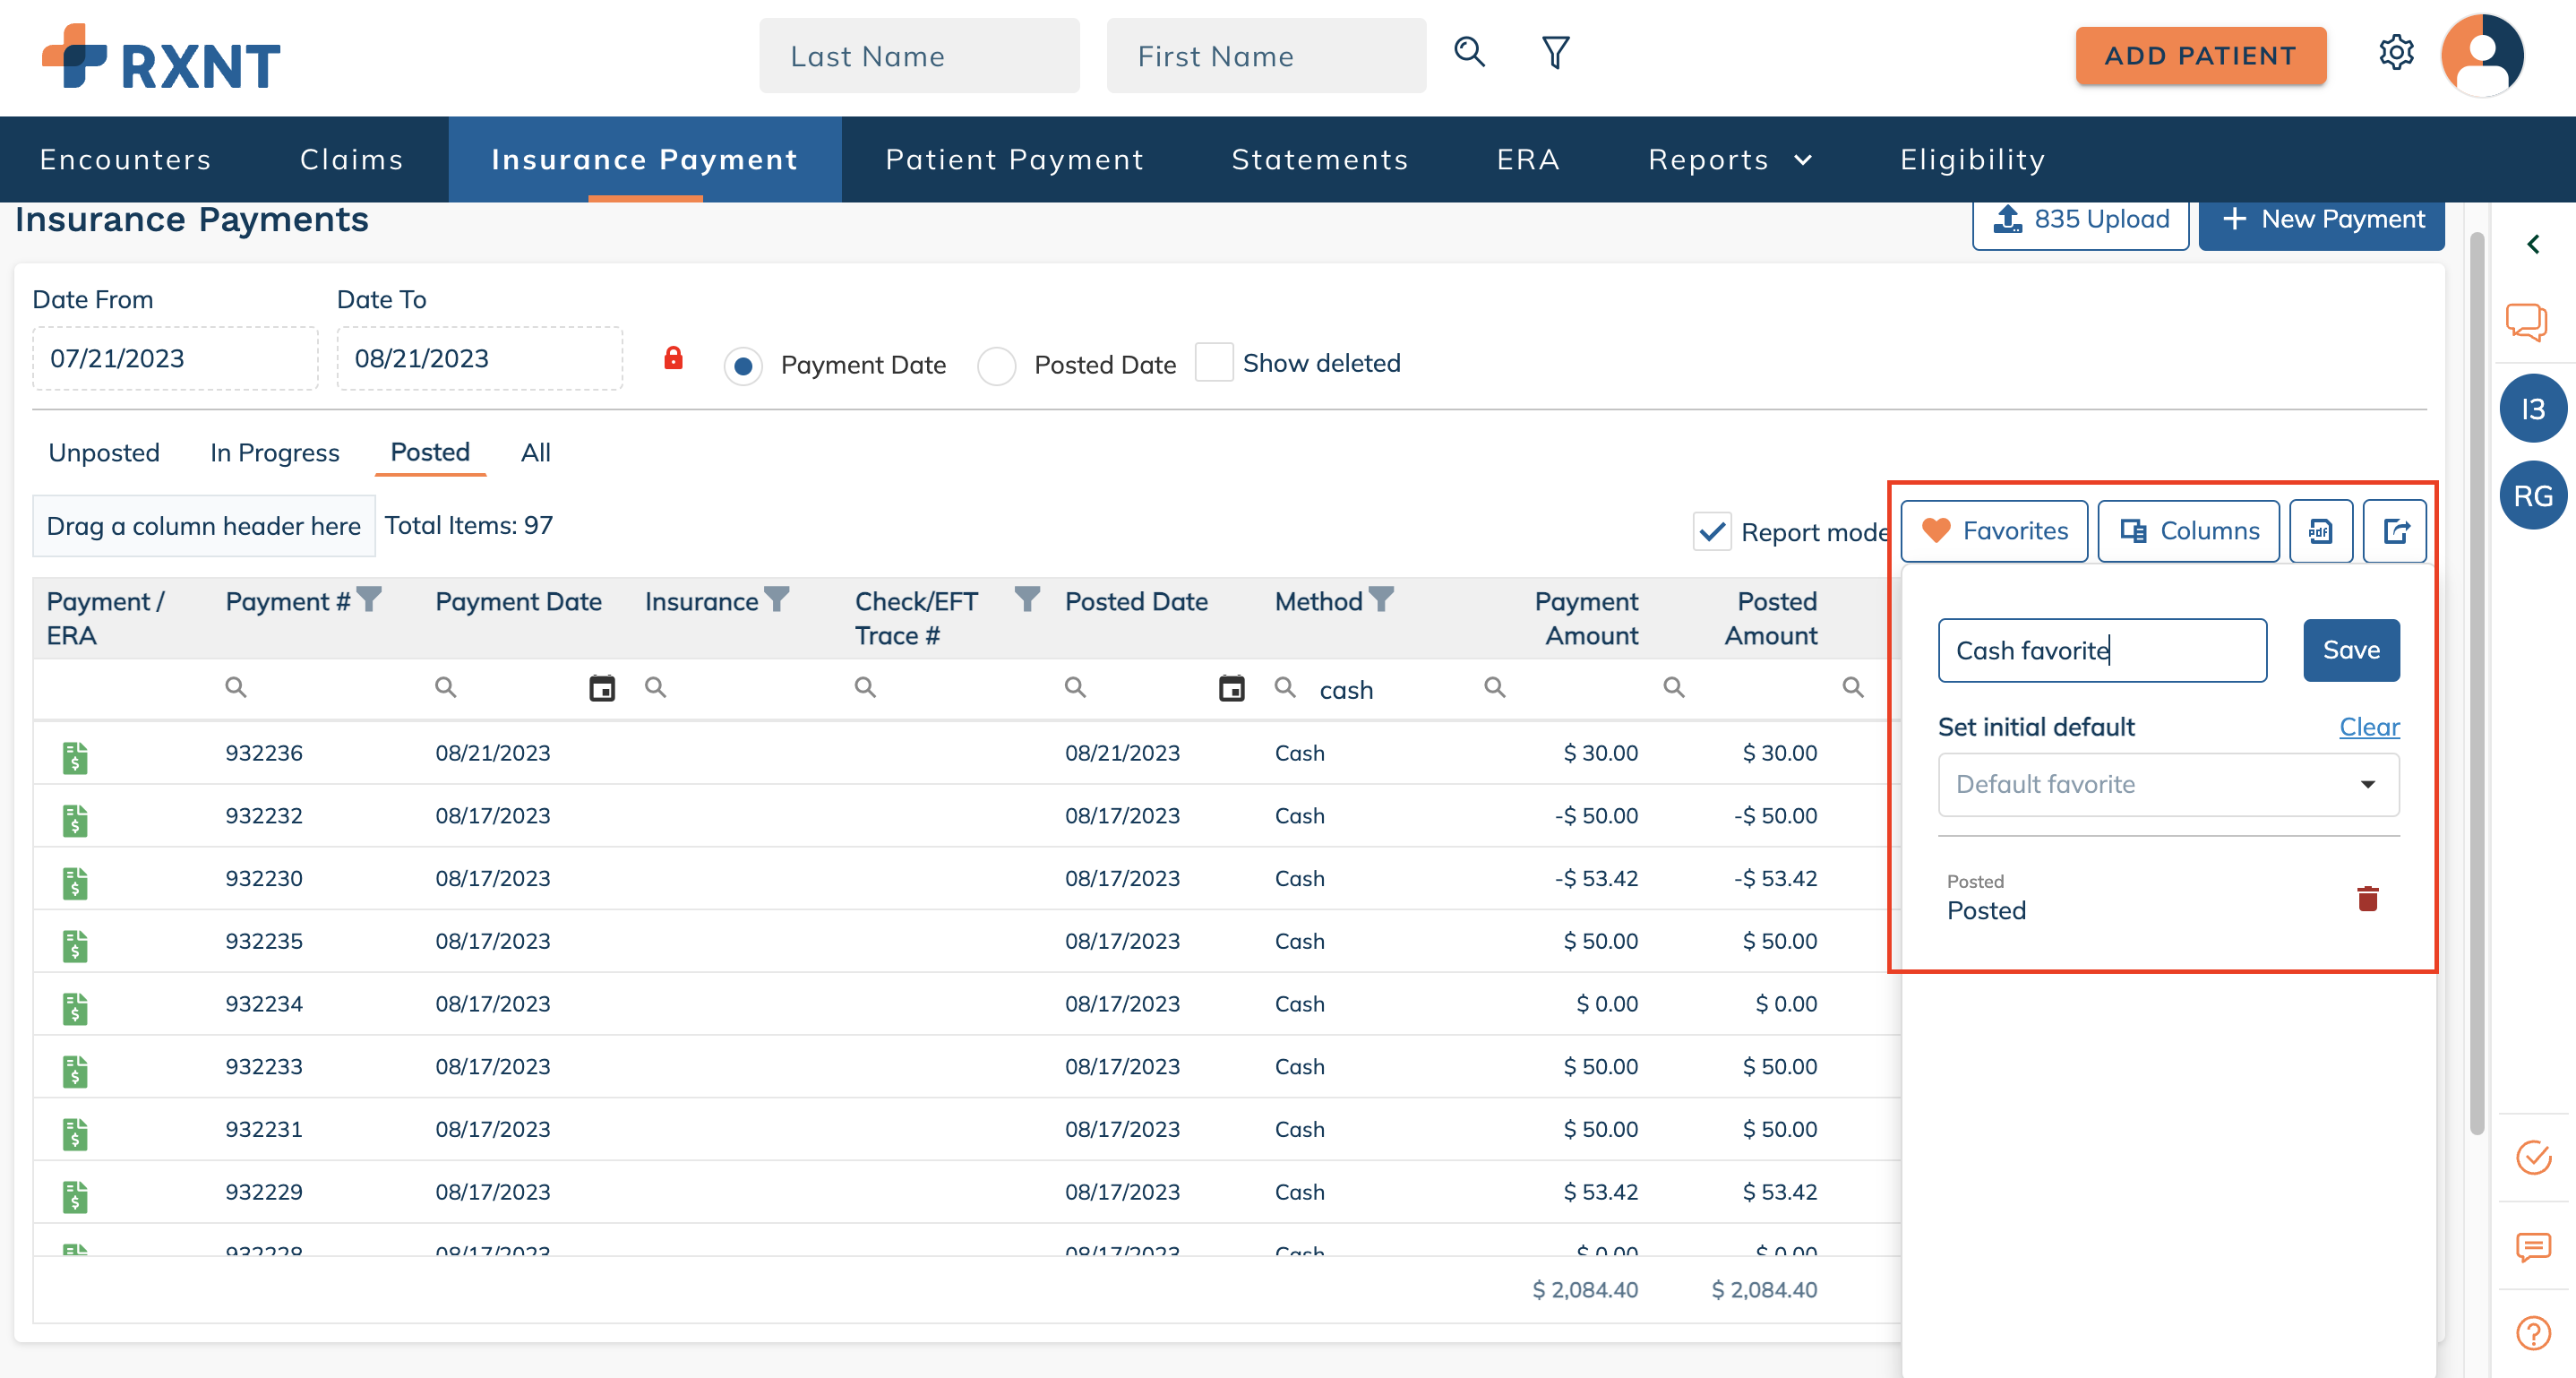
Task: Click the Clear link
Action: [x=2369, y=727]
